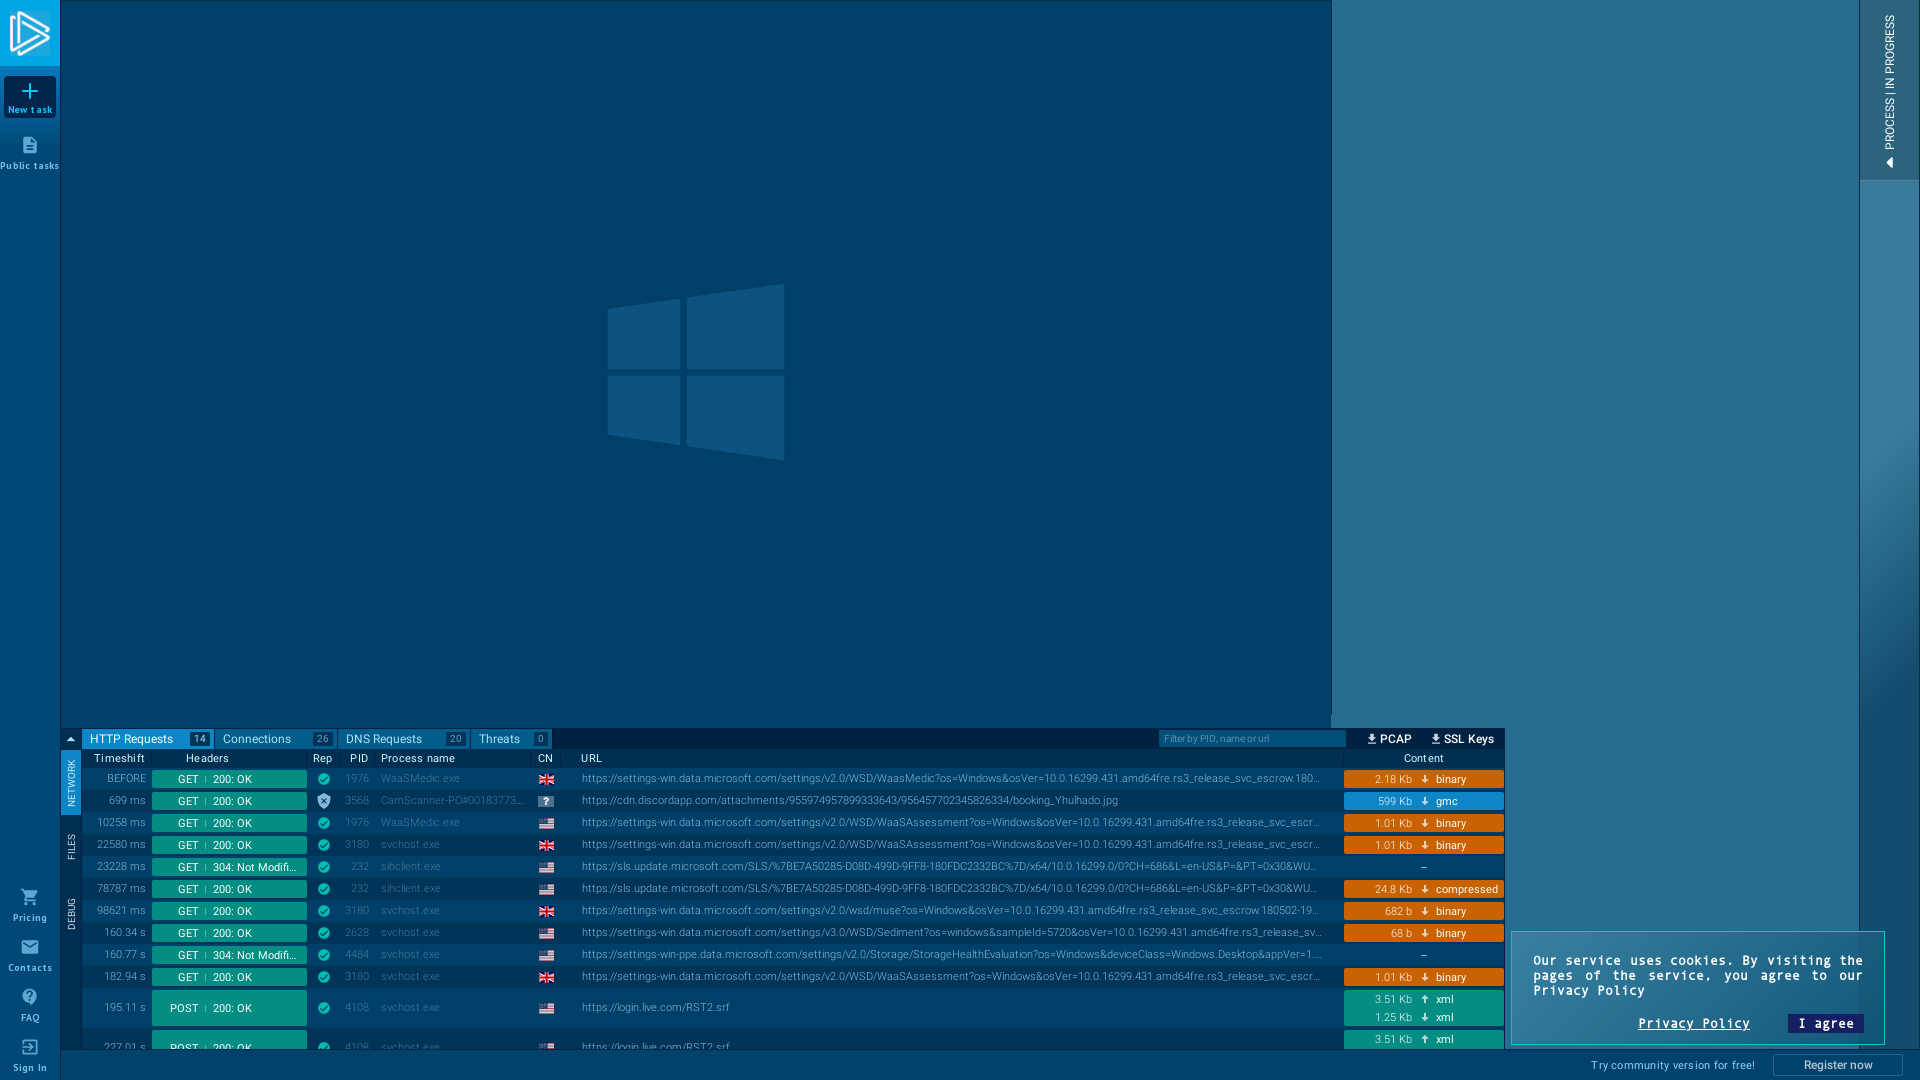Open the Threats tab
Image resolution: width=1920 pixels, height=1080 pixels.
[511, 739]
